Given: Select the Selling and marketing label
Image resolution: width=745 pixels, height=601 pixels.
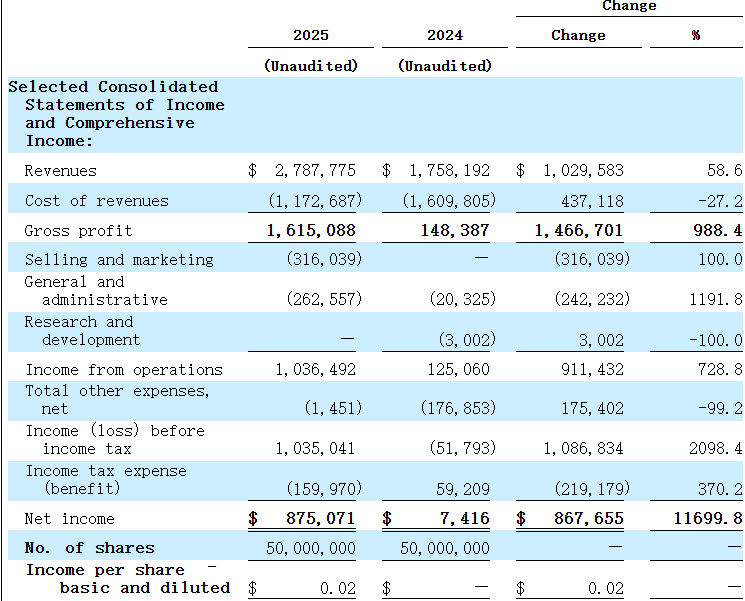Looking at the screenshot, I should 119,260.
